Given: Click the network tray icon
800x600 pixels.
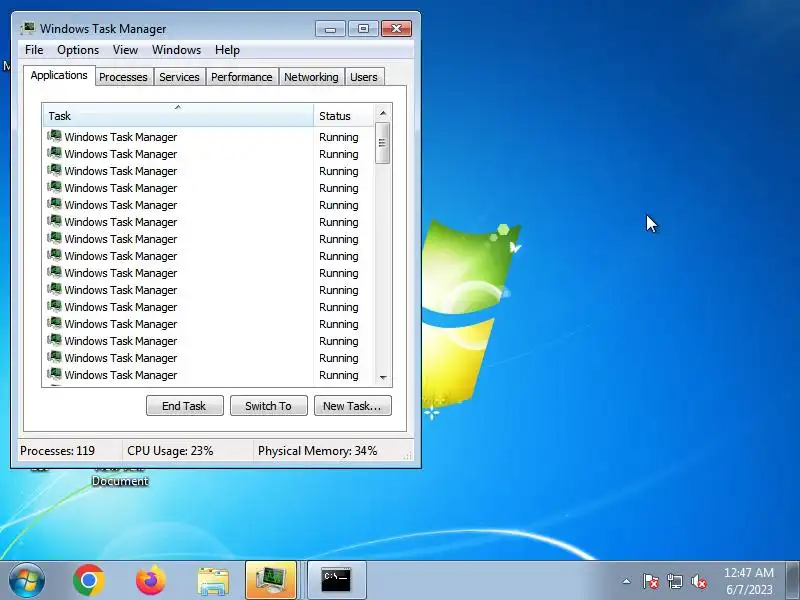Looking at the screenshot, I should coord(674,581).
